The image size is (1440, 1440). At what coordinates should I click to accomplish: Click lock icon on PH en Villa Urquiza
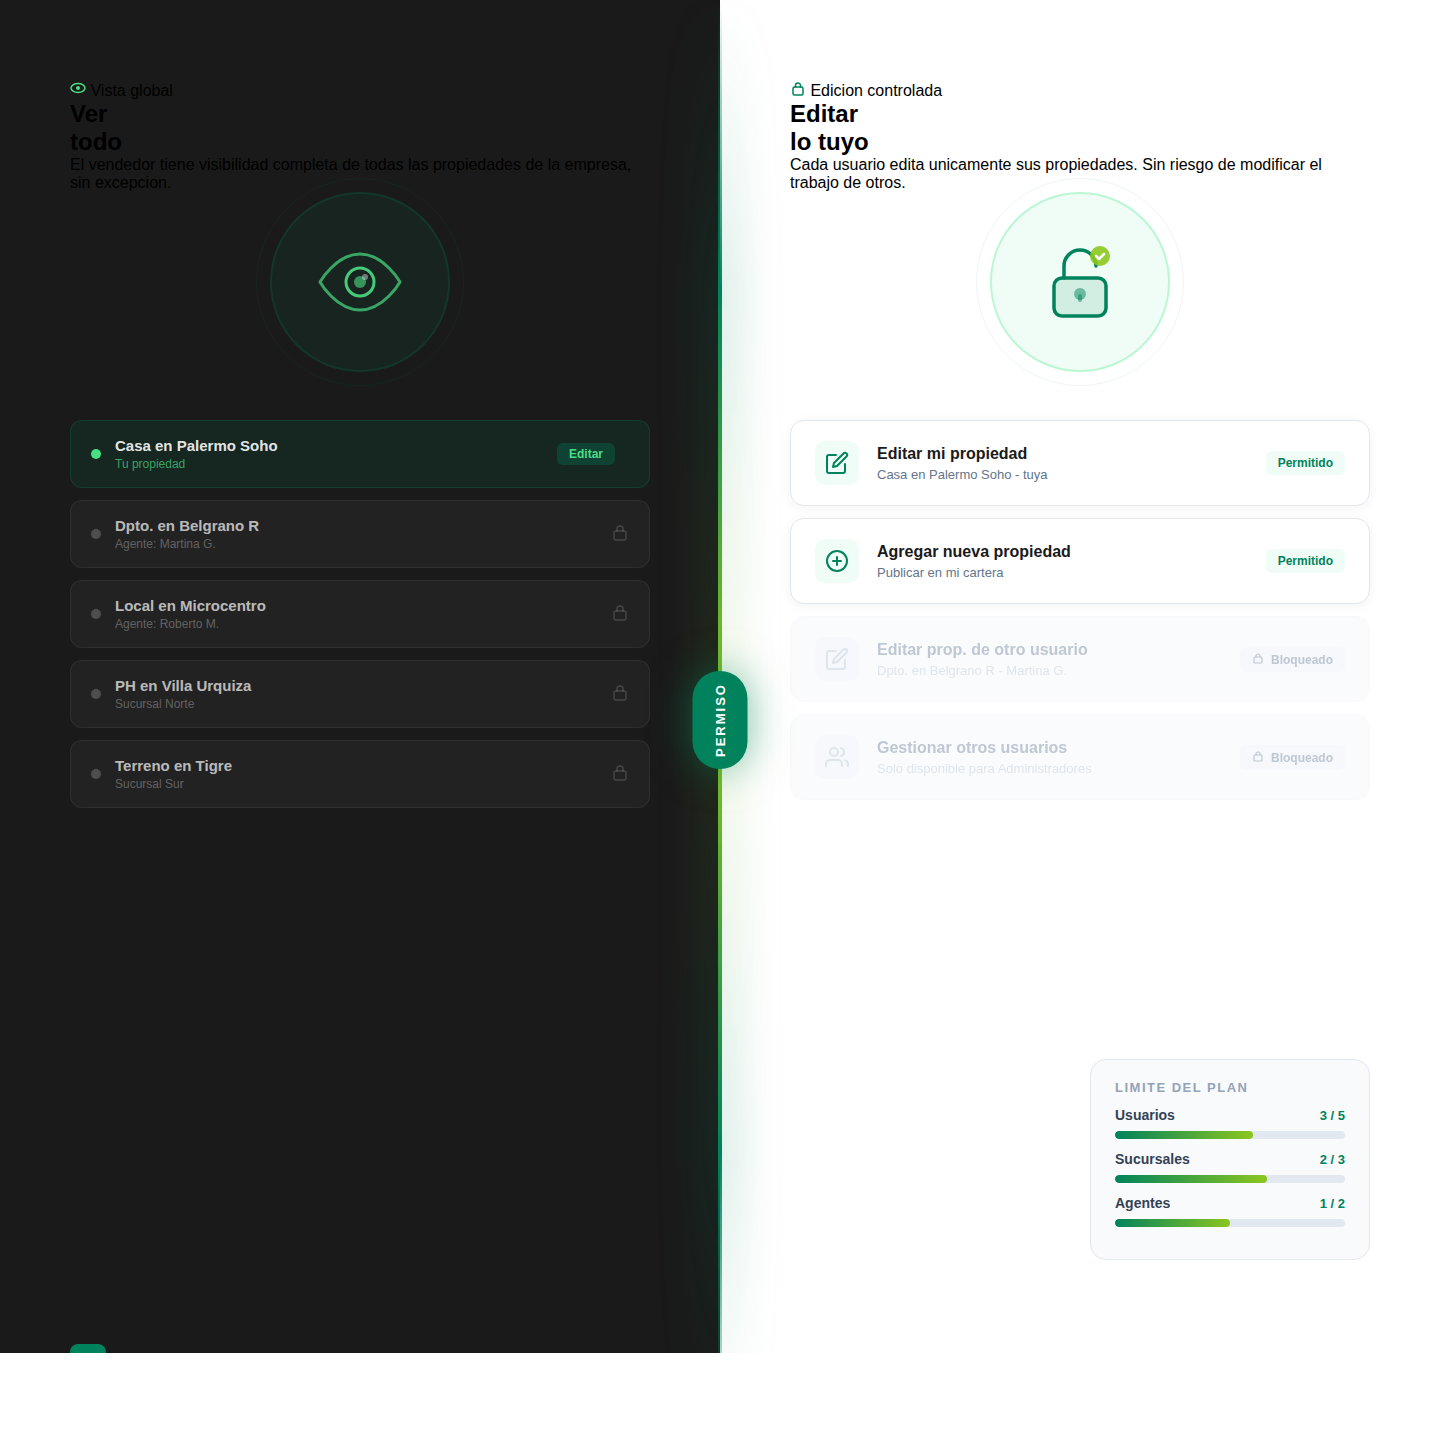point(620,694)
